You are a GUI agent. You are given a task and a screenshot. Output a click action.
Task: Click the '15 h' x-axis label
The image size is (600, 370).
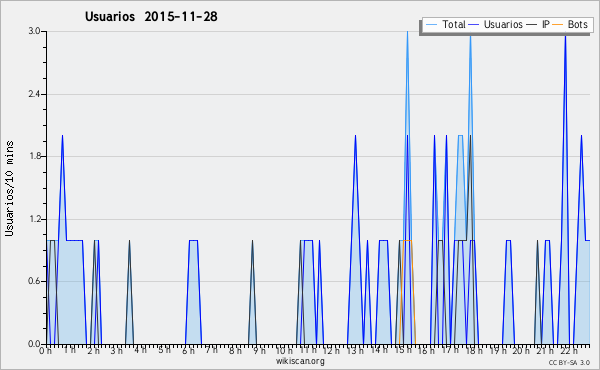[x=403, y=351]
